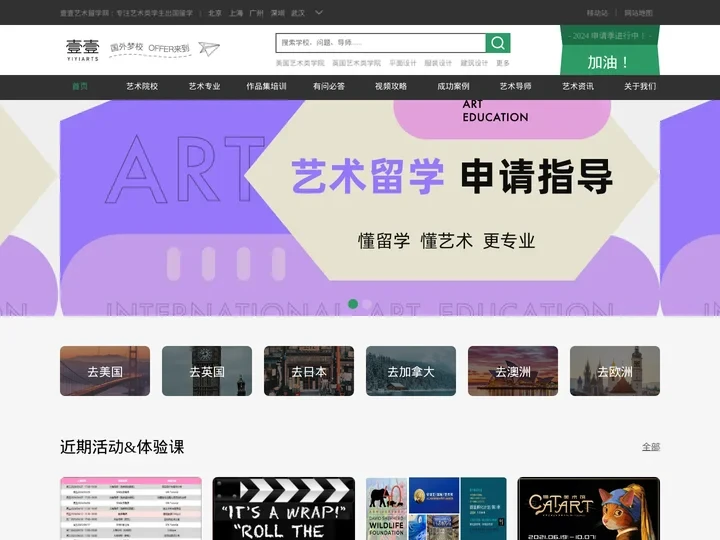Open the 移动站 link
This screenshot has width=720, height=540.
(597, 13)
